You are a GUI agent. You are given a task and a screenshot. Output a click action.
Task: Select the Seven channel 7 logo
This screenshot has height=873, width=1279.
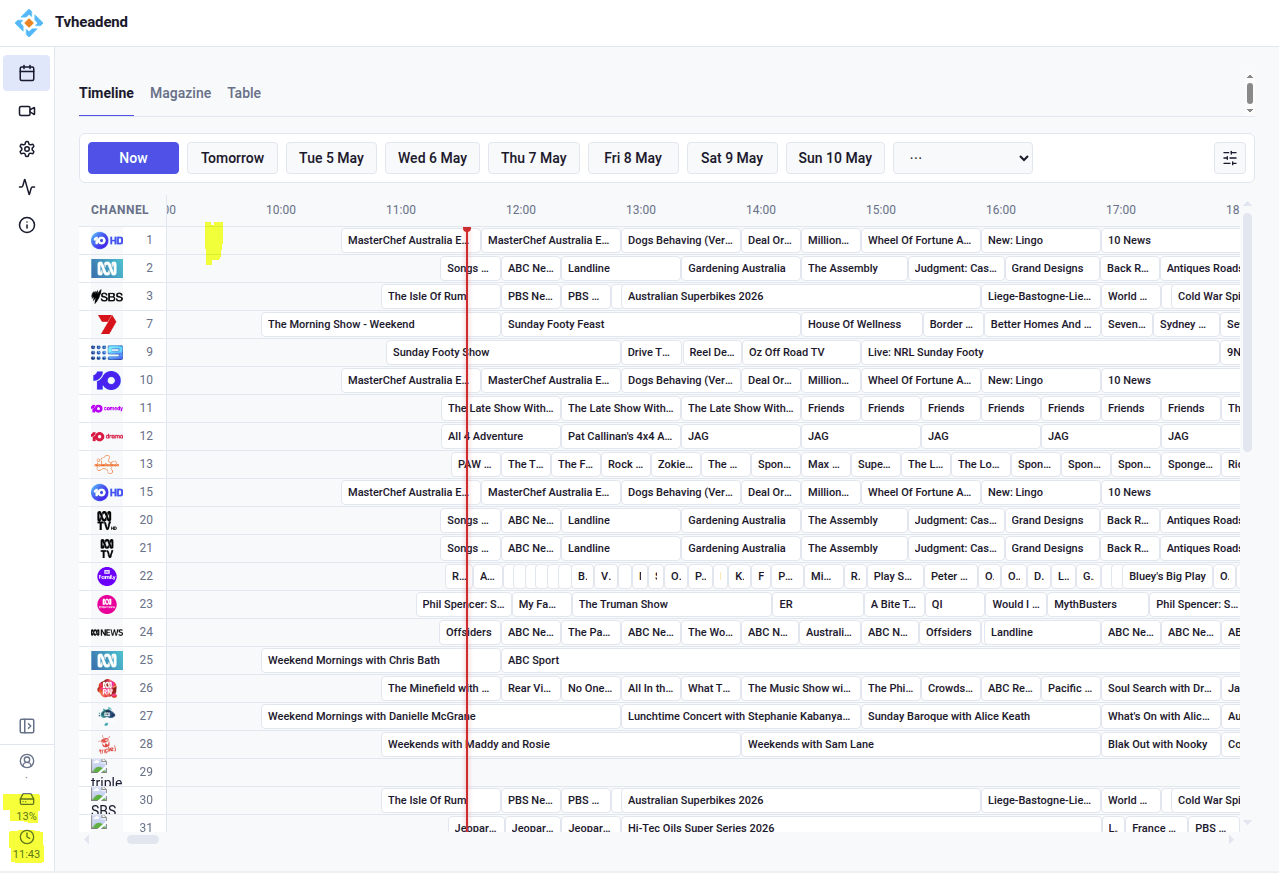(107, 324)
